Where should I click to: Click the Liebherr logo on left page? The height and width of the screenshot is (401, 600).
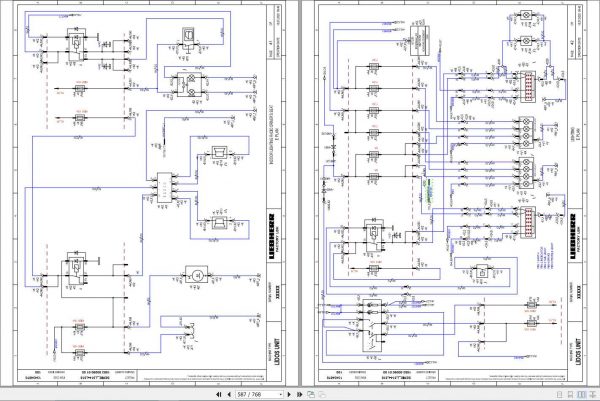tap(272, 236)
